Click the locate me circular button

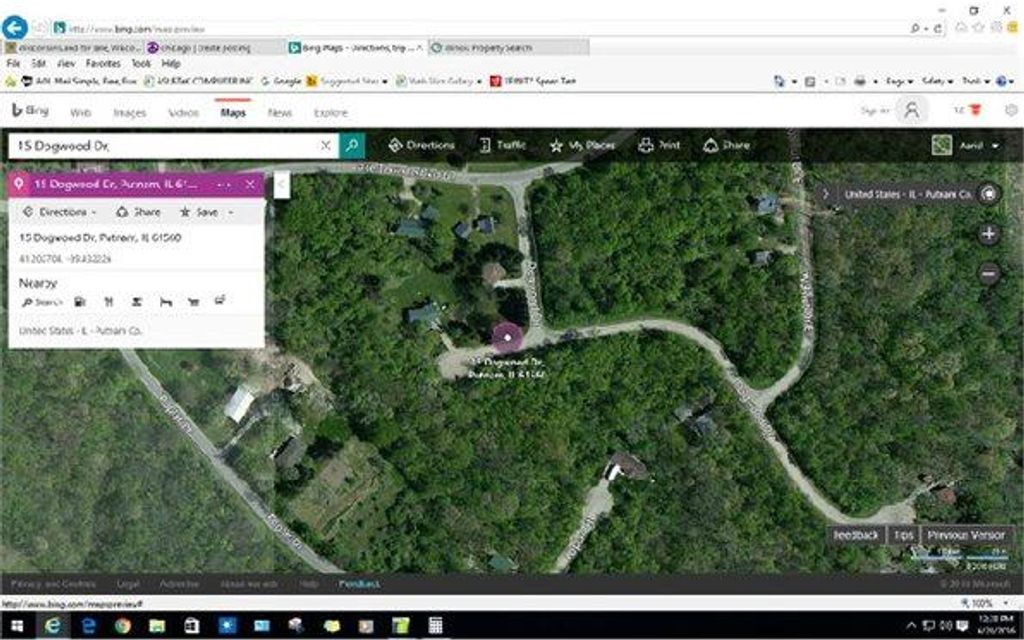tap(990, 194)
